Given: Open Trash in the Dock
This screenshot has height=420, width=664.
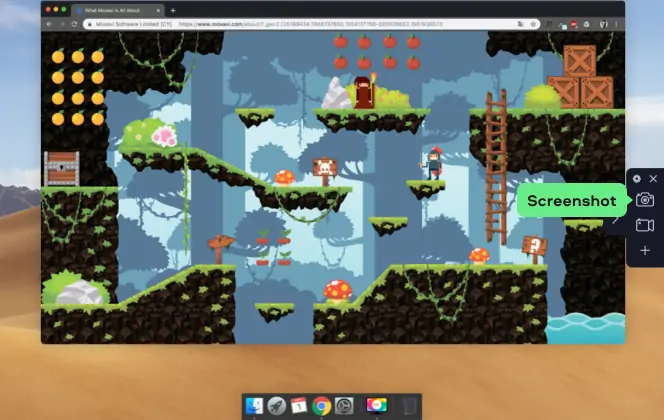Looking at the screenshot, I should pyautogui.click(x=409, y=406).
